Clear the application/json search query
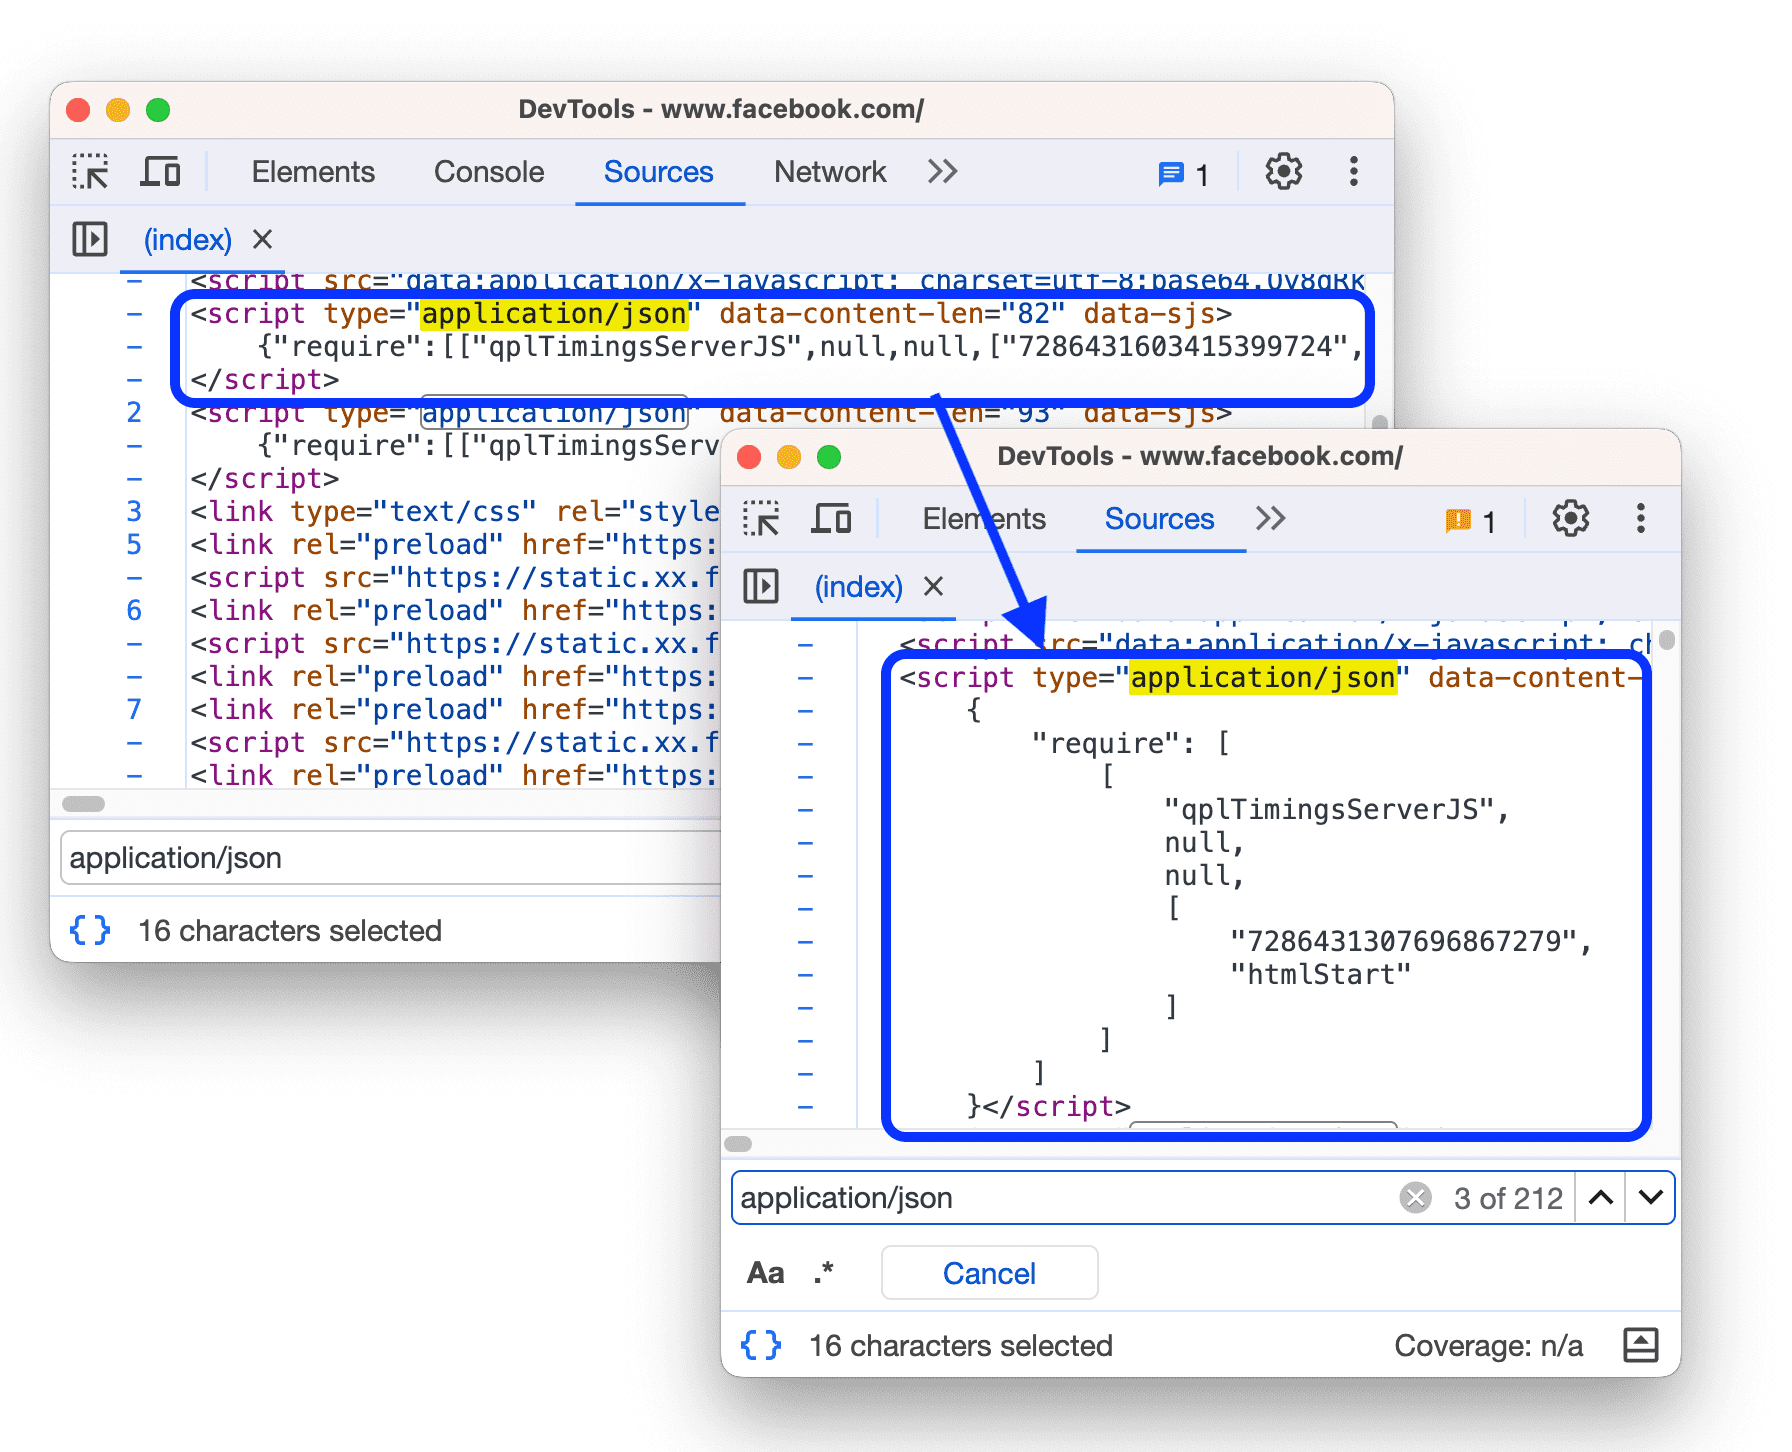Screen dimensions: 1792x1452 [1415, 1197]
